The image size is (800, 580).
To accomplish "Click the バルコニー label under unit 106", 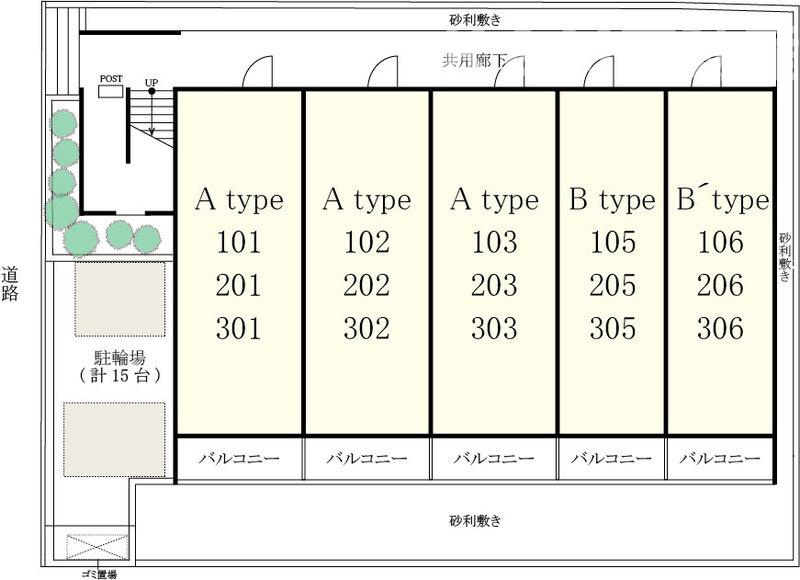I will click(x=718, y=456).
